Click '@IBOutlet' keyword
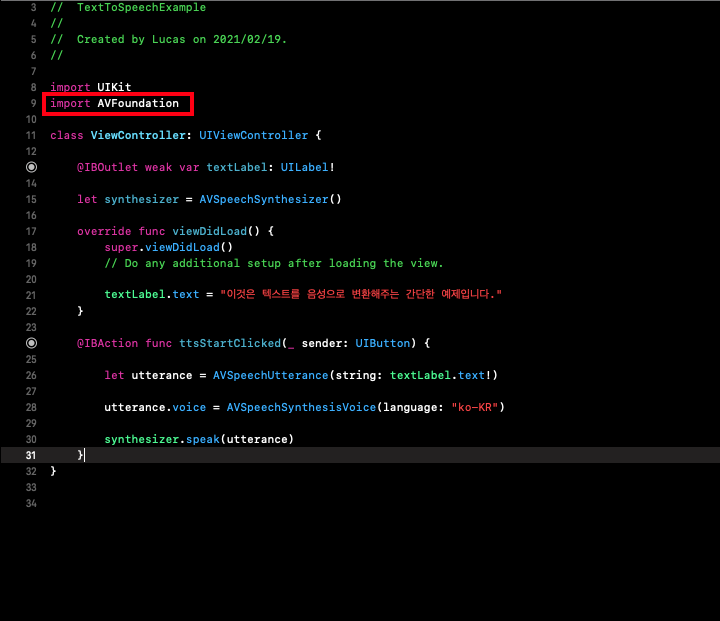Image resolution: width=720 pixels, height=621 pixels. tap(107, 167)
